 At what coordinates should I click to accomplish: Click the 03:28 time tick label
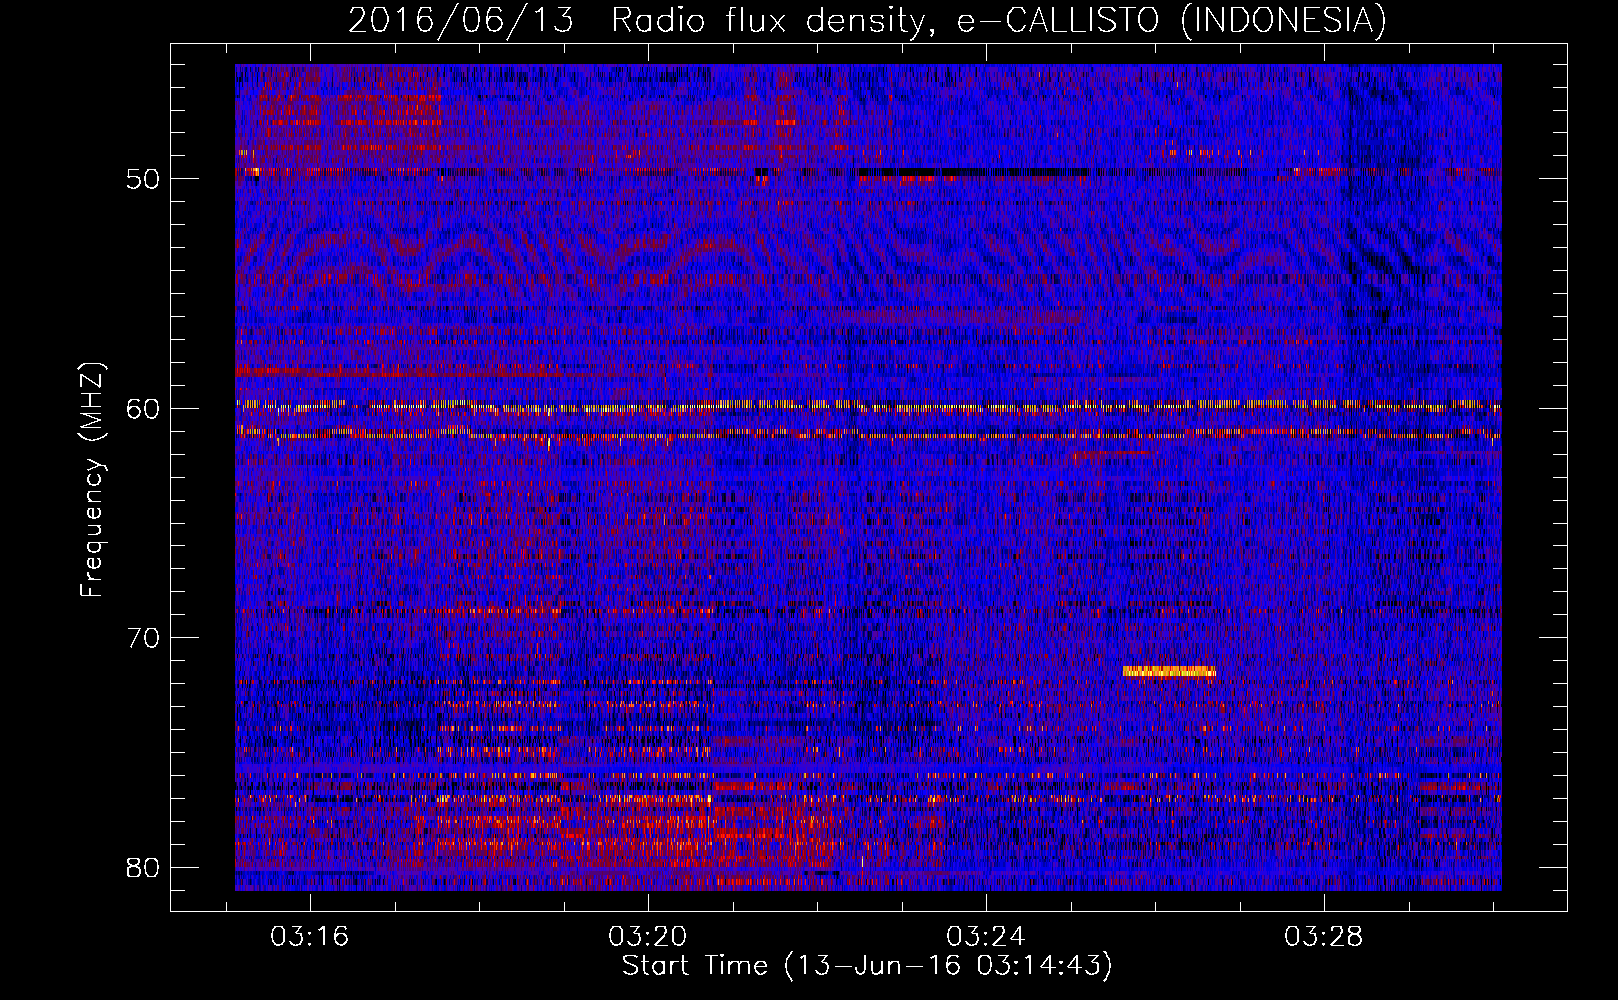(1324, 937)
